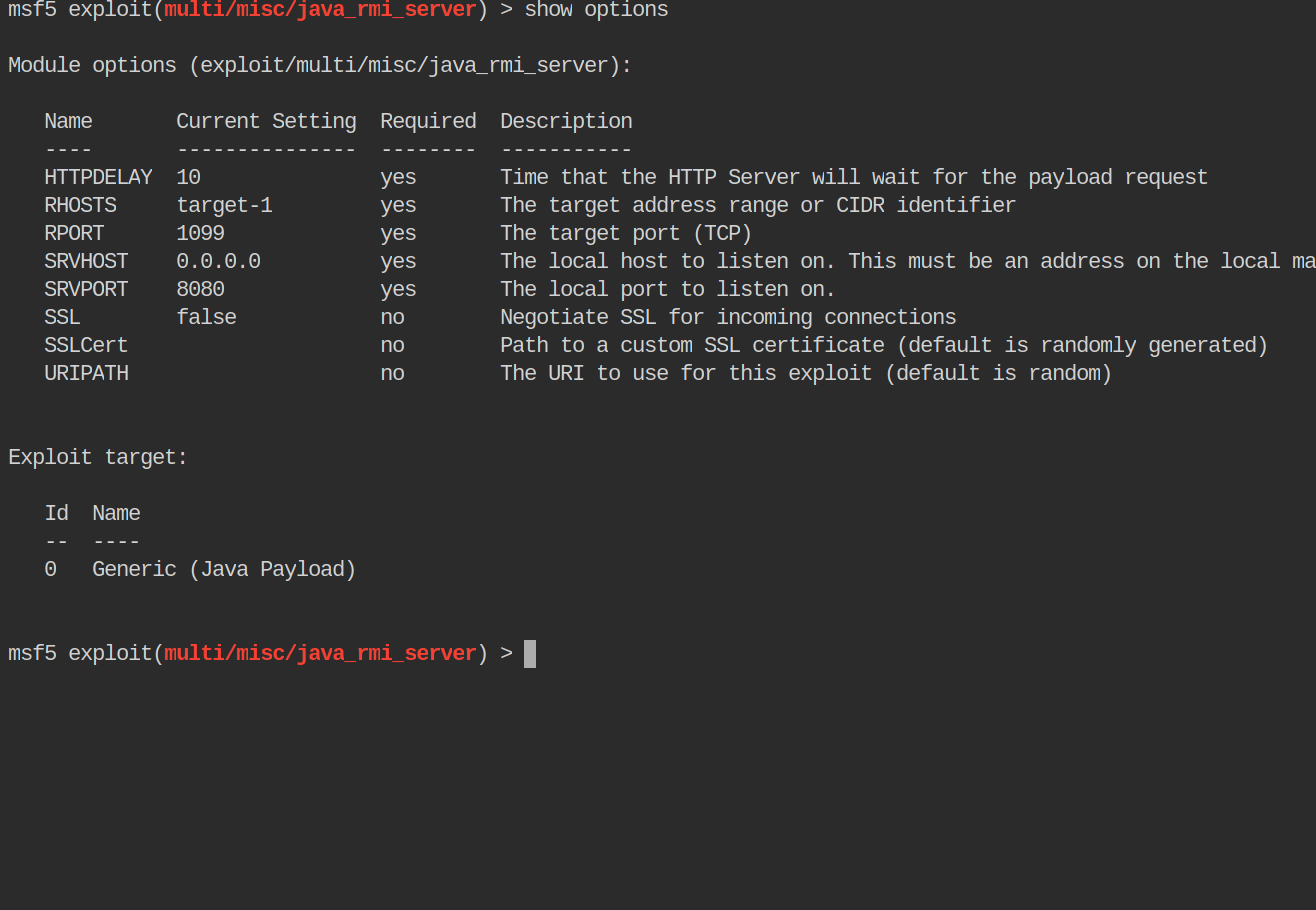Click the SSLCert option name
This screenshot has width=1316, height=910.
point(86,346)
